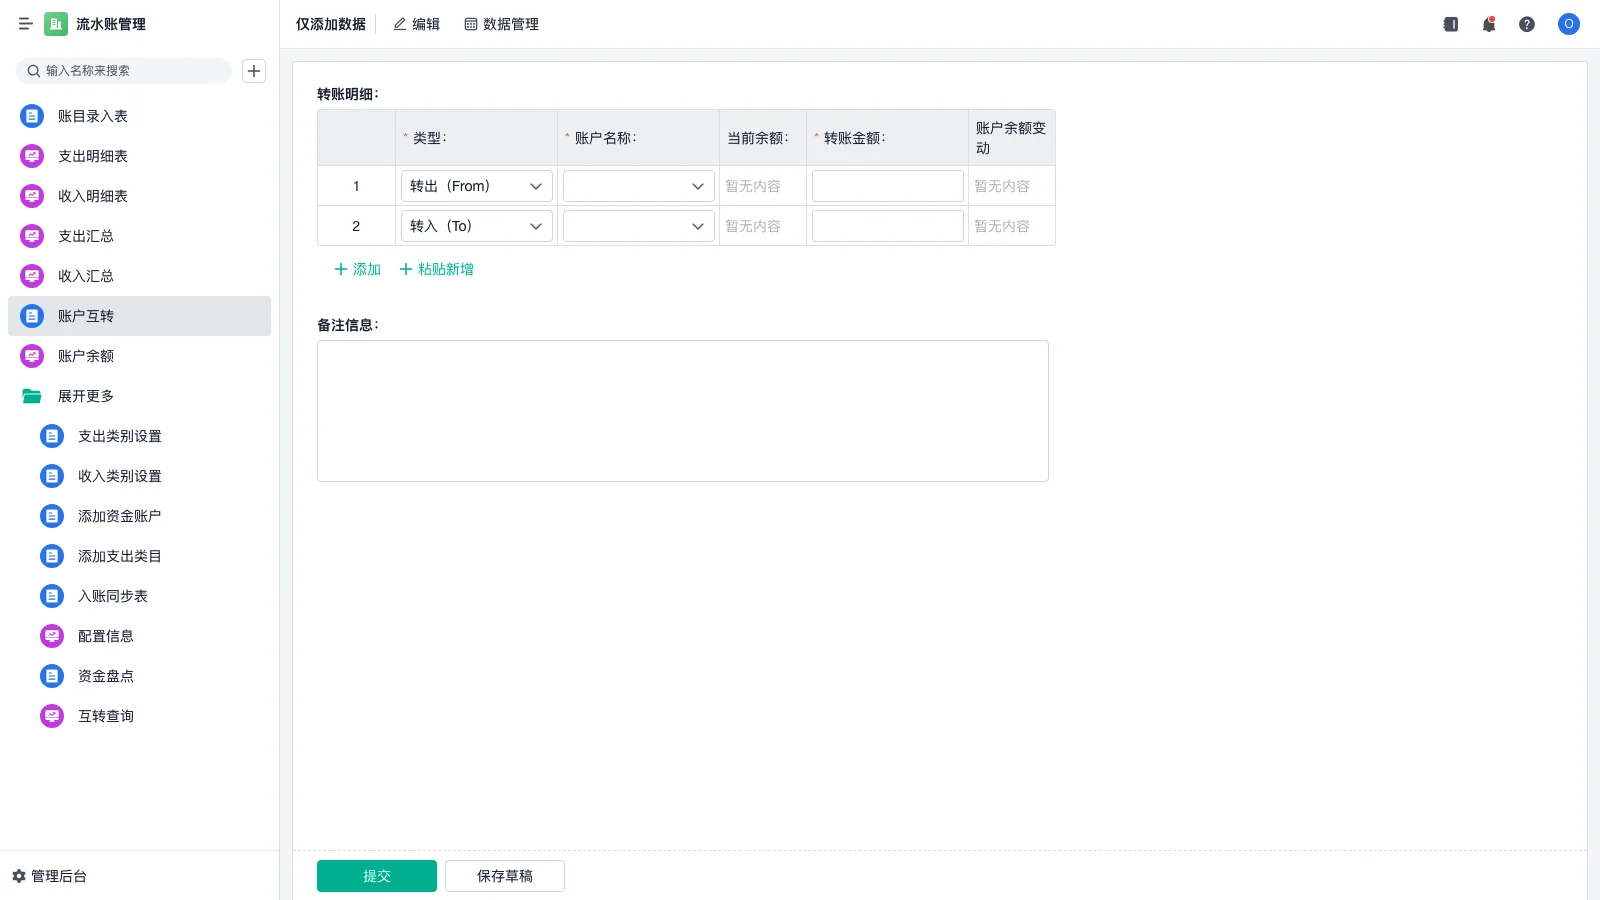Click row number 1 cell in table
1600x900 pixels.
356,186
